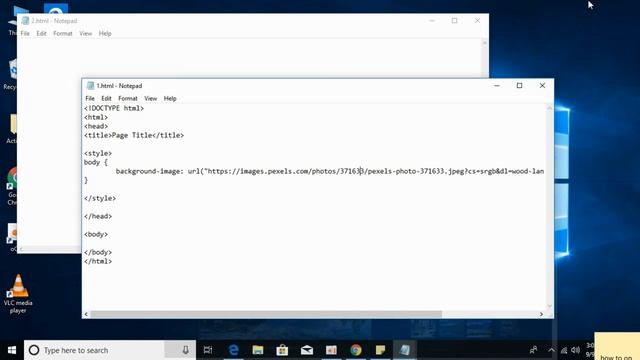The image size is (640, 360).
Task: Click active Notepad icon on taskbar
Action: point(404,350)
